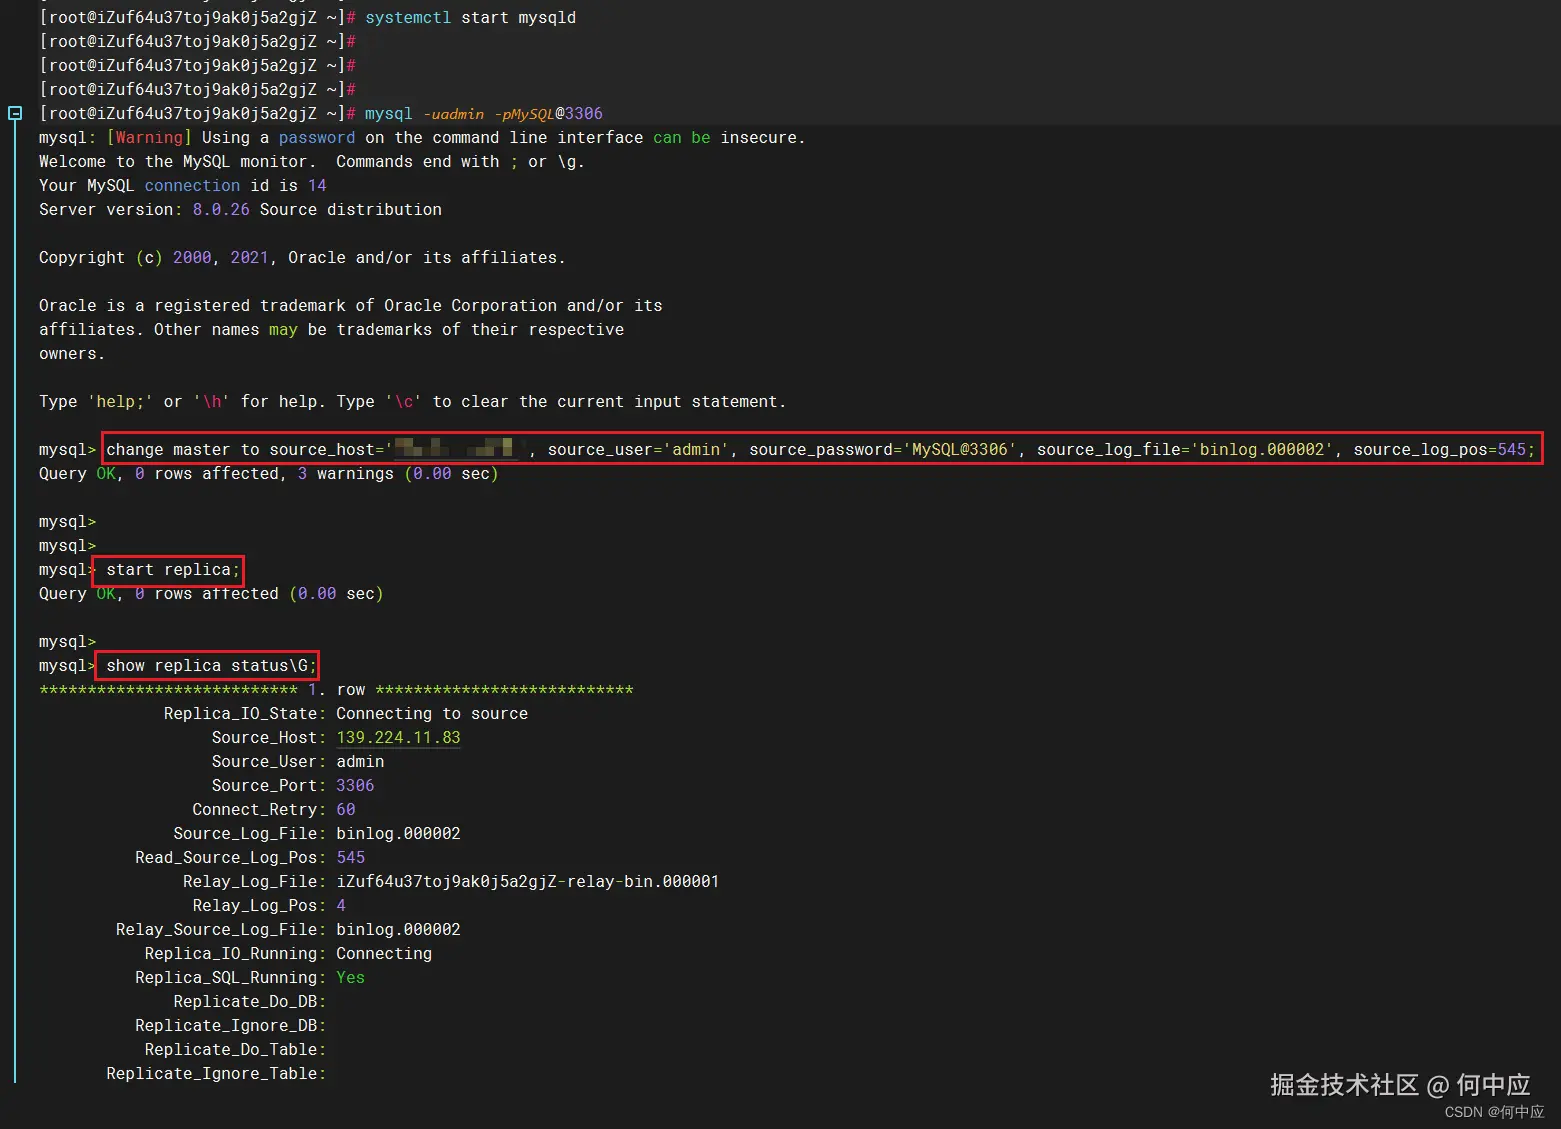Click 'Oracle is a registered trademark' line

pos(350,306)
